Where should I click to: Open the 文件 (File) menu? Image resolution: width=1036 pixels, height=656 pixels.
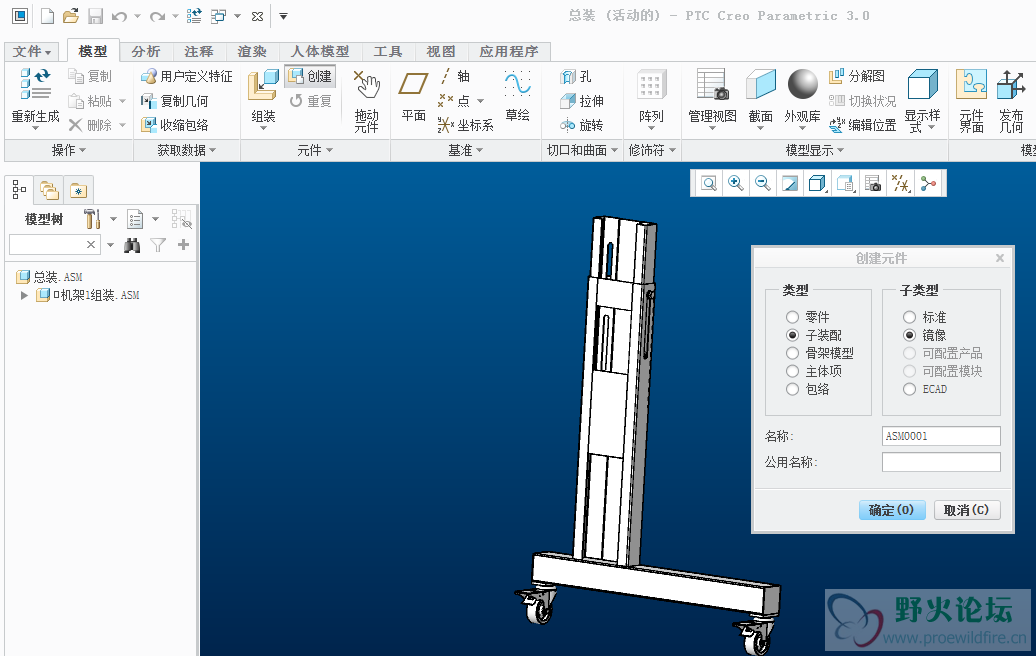[32, 52]
